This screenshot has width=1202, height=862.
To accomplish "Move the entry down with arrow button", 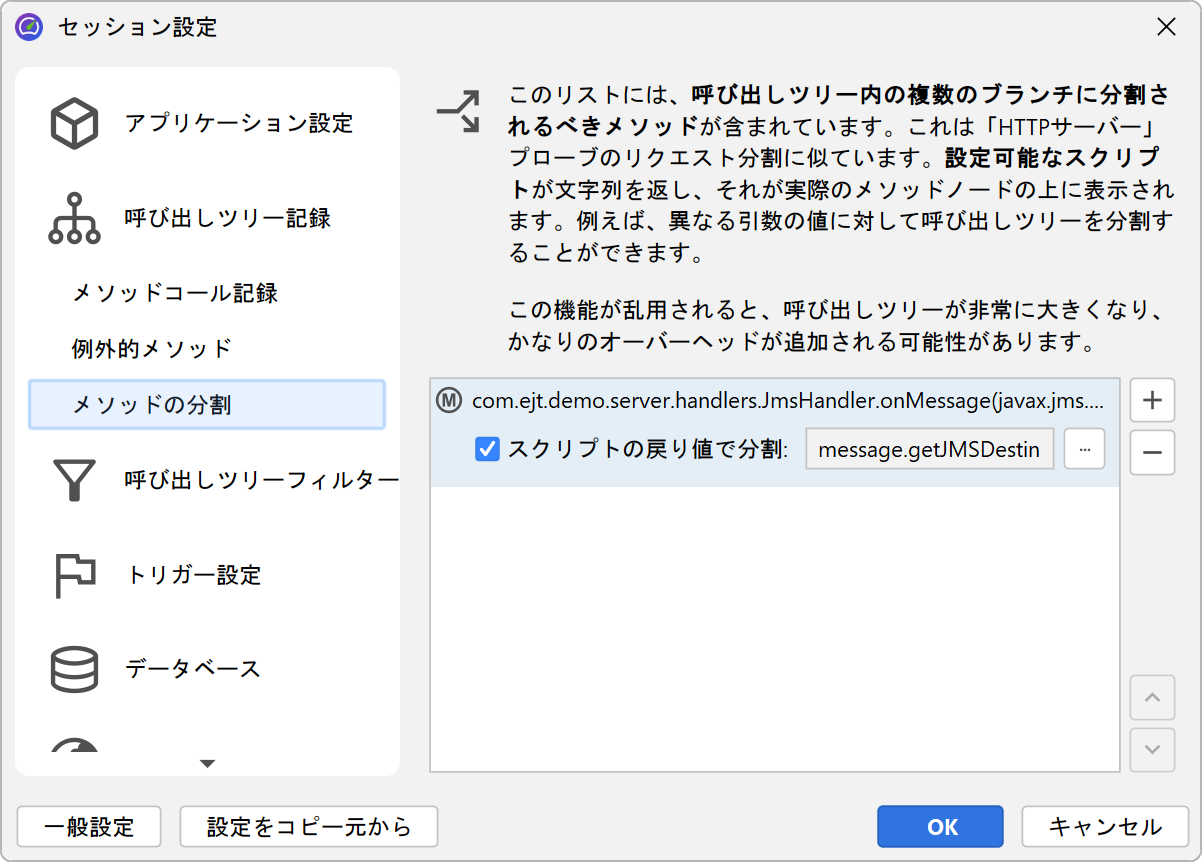I will pos(1152,749).
